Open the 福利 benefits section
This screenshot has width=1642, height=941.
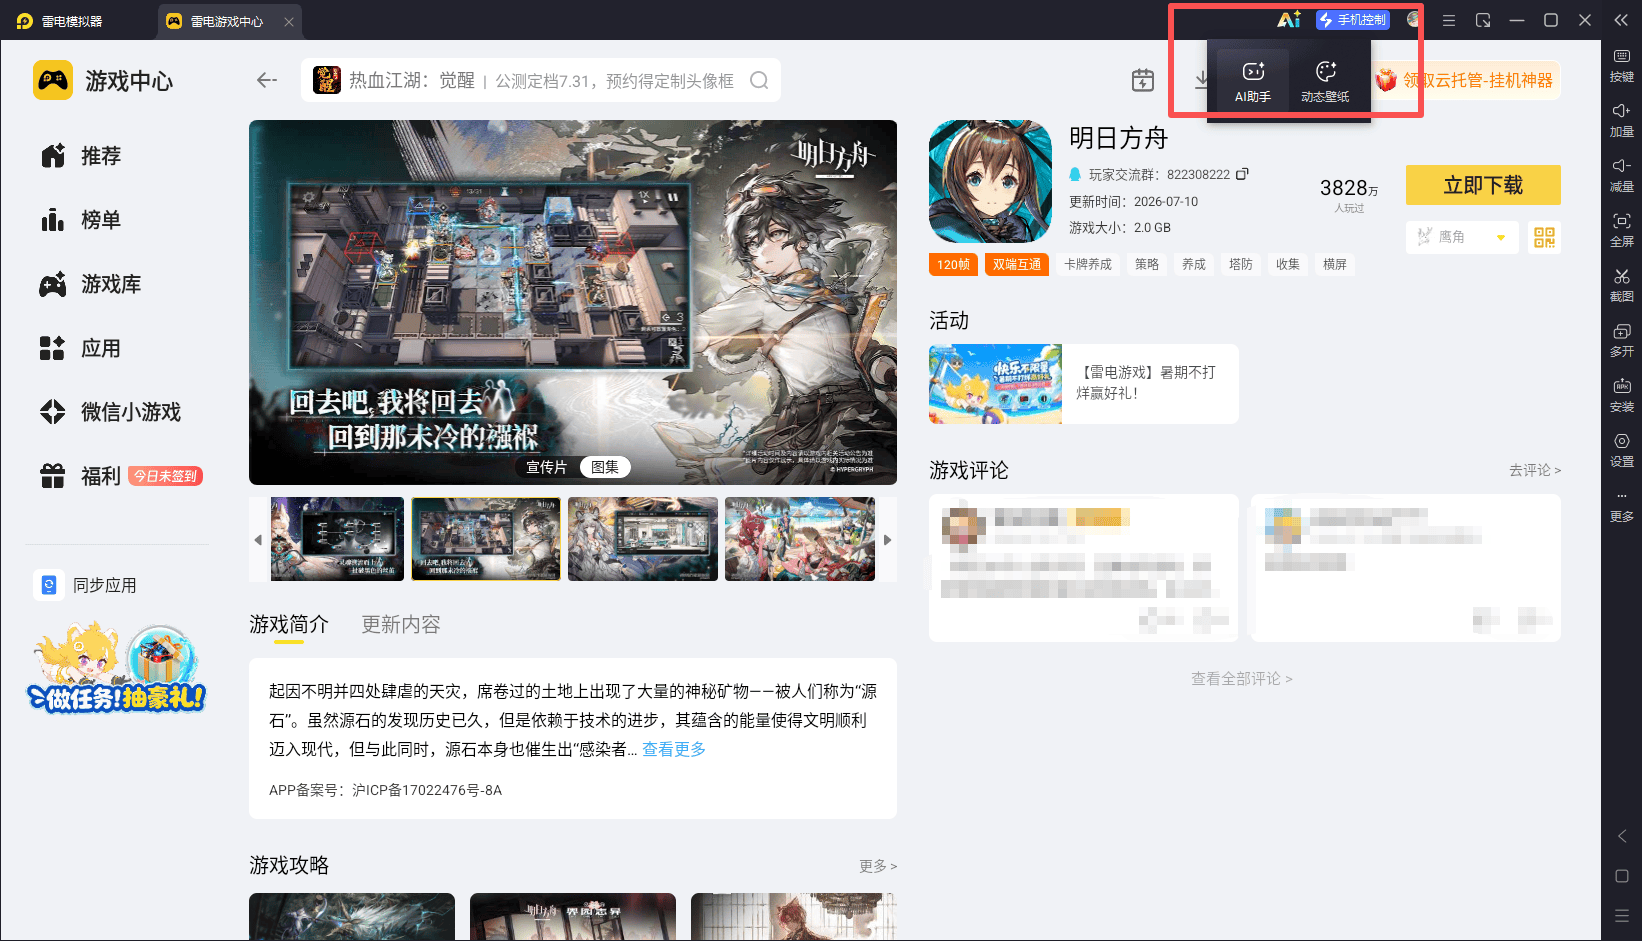point(82,476)
